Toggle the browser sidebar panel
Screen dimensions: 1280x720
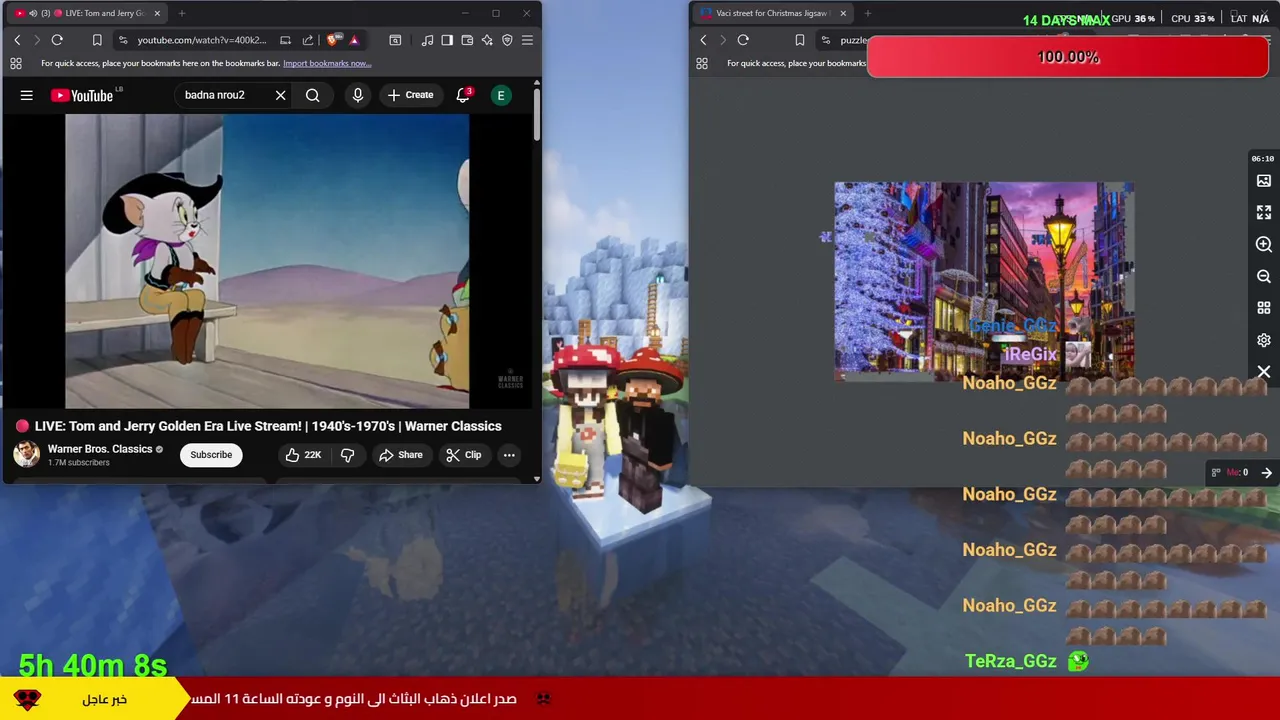[x=447, y=40]
